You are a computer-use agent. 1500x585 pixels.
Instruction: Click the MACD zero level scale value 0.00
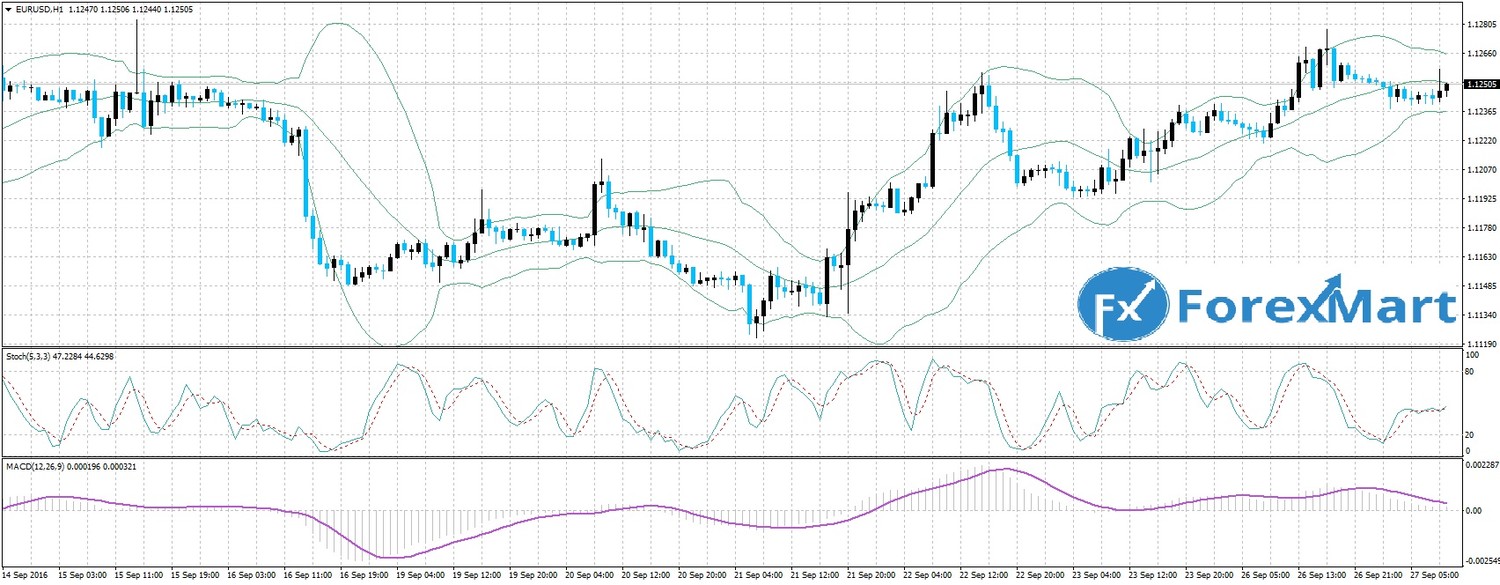1472,510
